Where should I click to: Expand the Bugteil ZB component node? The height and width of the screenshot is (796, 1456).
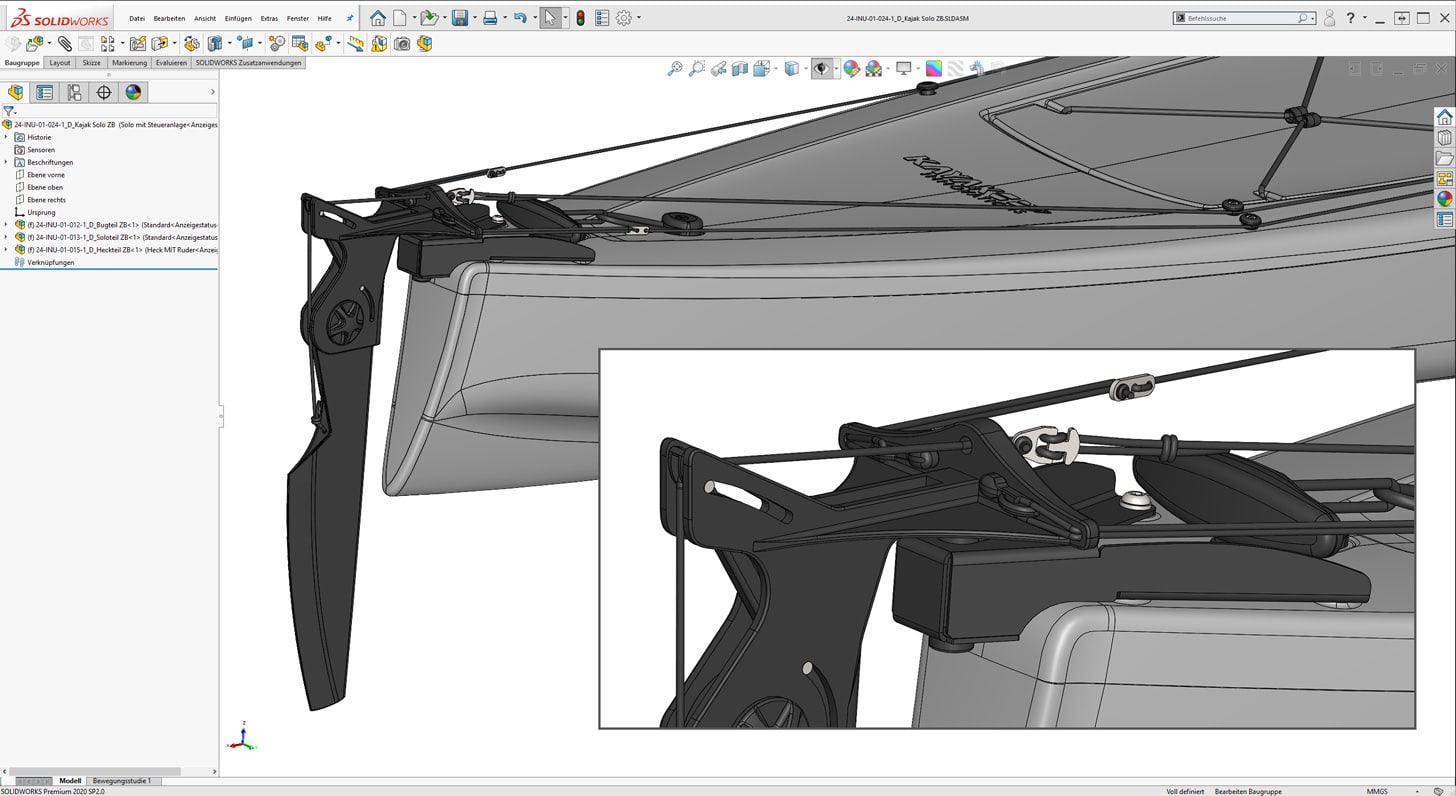6,225
